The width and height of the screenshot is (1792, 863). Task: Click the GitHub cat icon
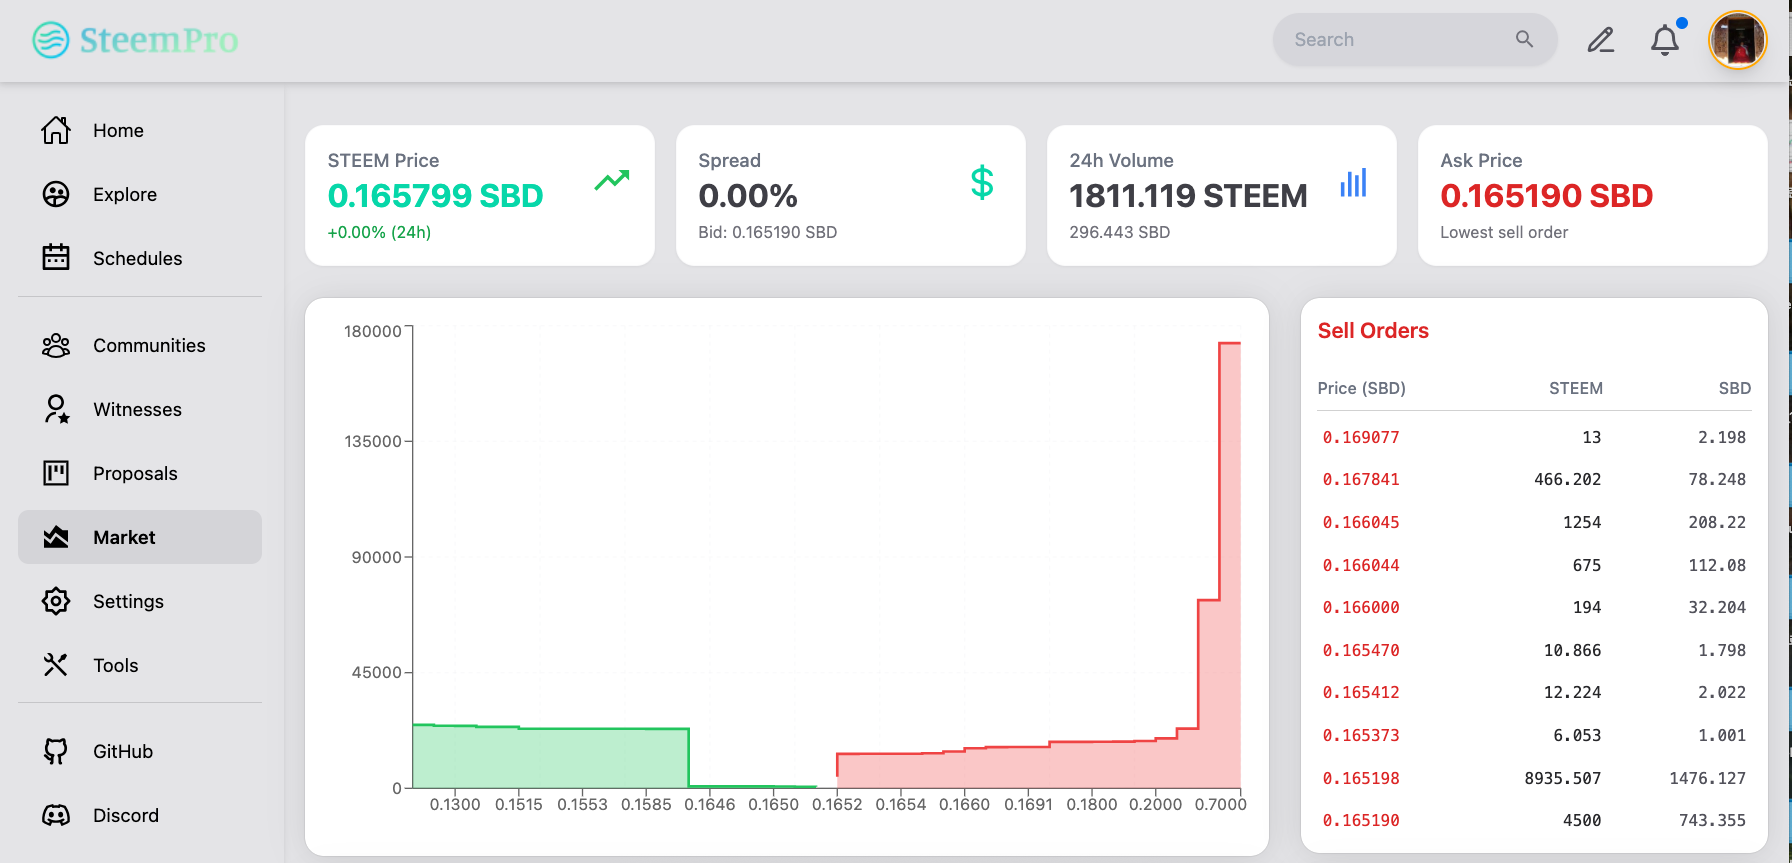pos(56,751)
